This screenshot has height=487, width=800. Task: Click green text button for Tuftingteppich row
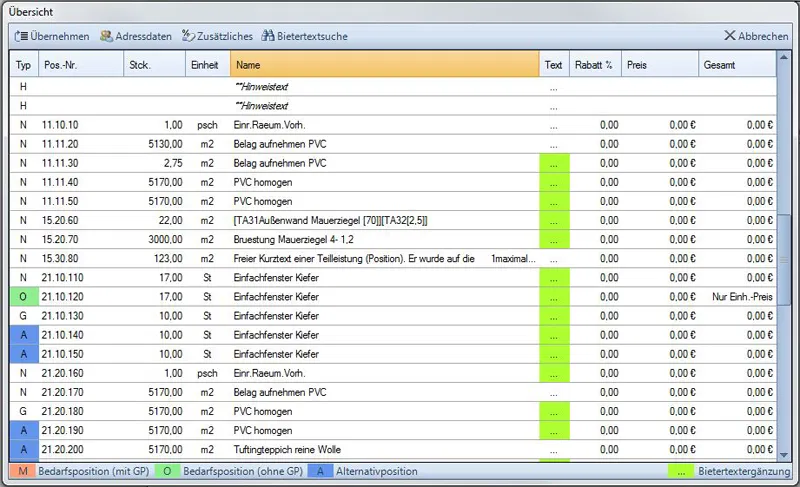coord(553,450)
